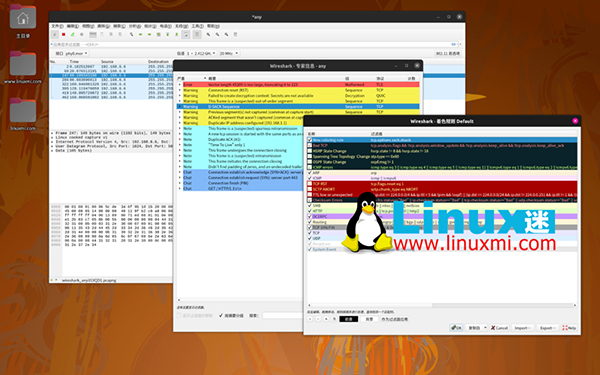Viewport: 600px width, 375px height.
Task: Open the Help (帮助) menu
Action: [x=213, y=26]
